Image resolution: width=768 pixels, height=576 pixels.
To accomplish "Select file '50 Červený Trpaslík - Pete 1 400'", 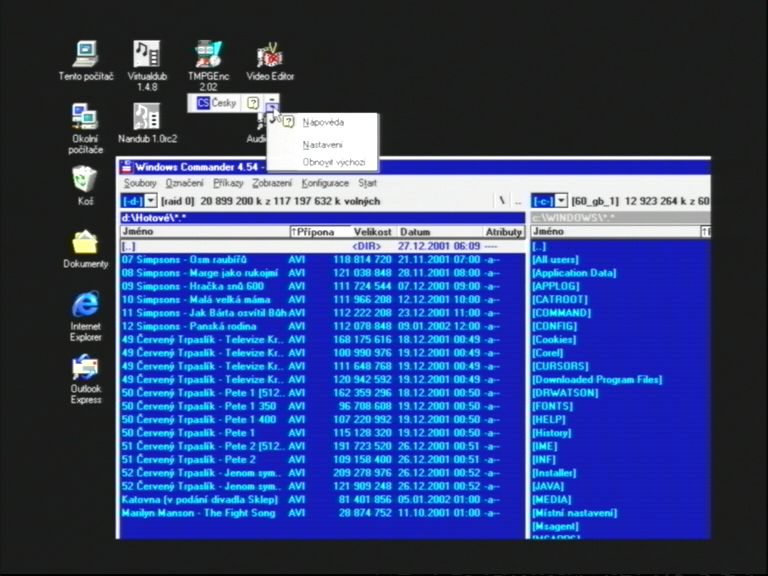I will point(322,419).
